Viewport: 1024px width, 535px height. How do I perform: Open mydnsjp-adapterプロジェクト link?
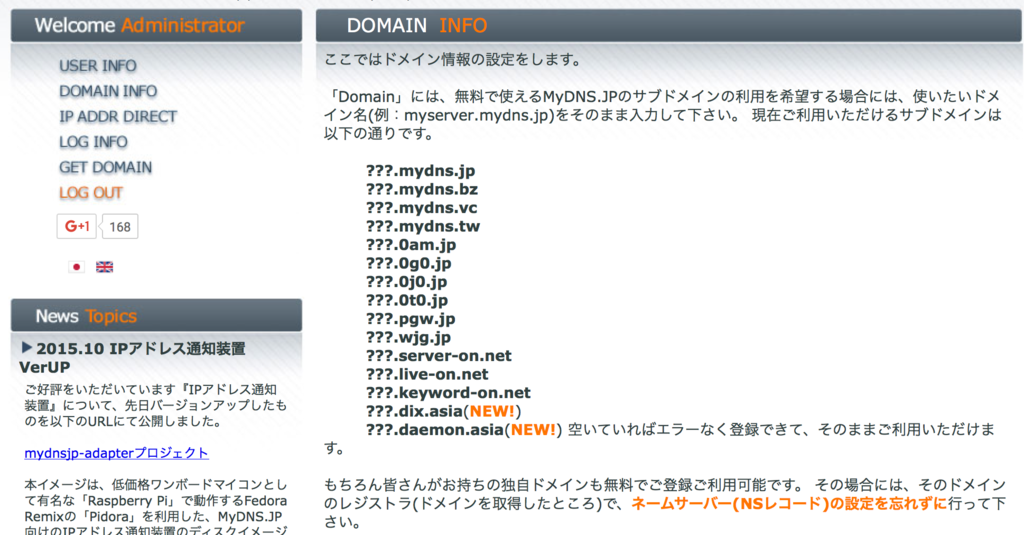tap(116, 453)
